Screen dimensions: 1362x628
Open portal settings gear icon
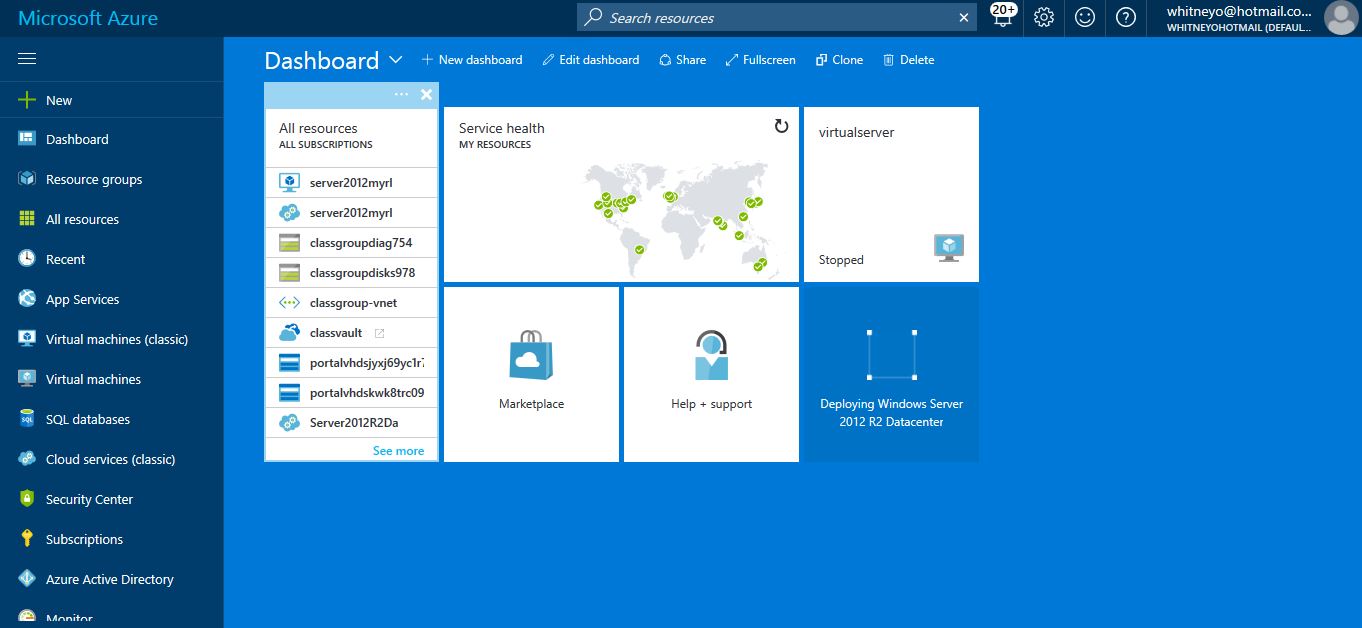click(1044, 18)
